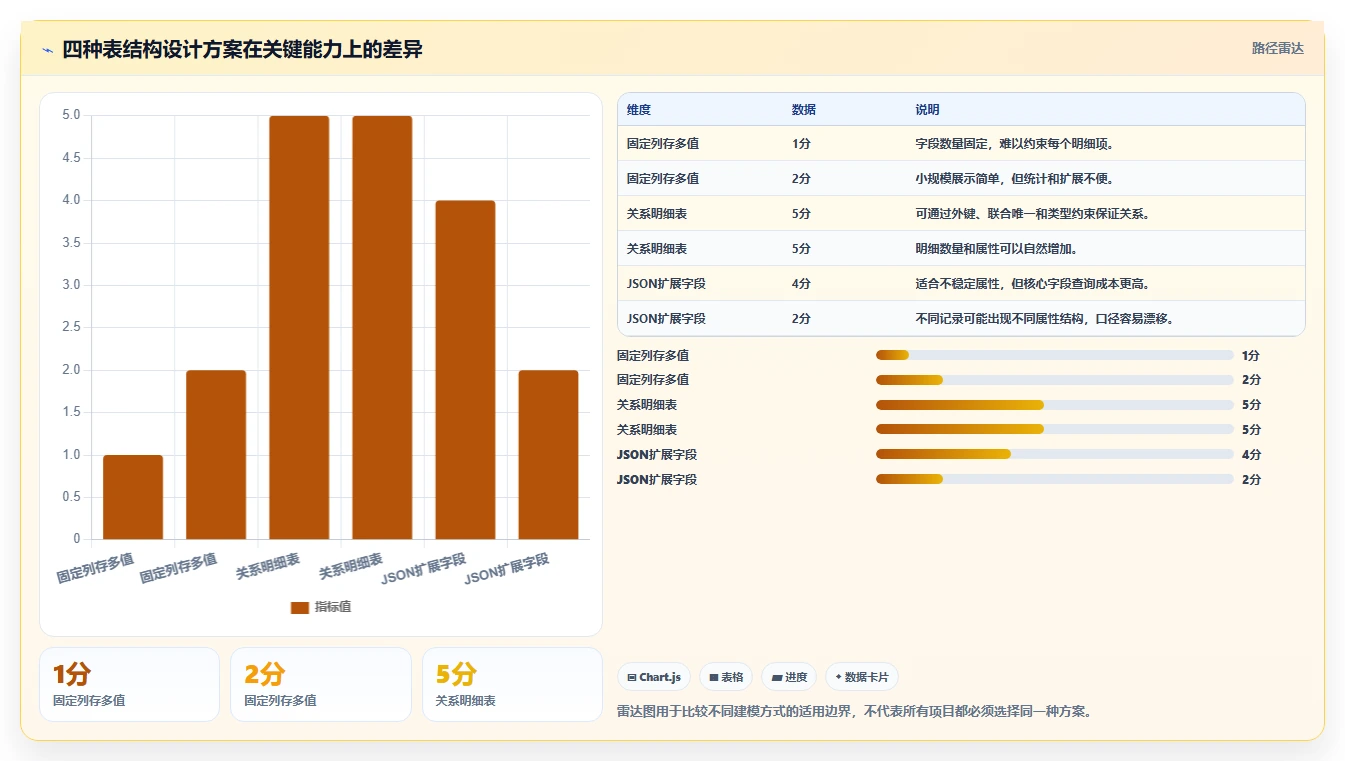
Task: Open the 1分 固定列存多值 summary card
Action: coord(129,684)
